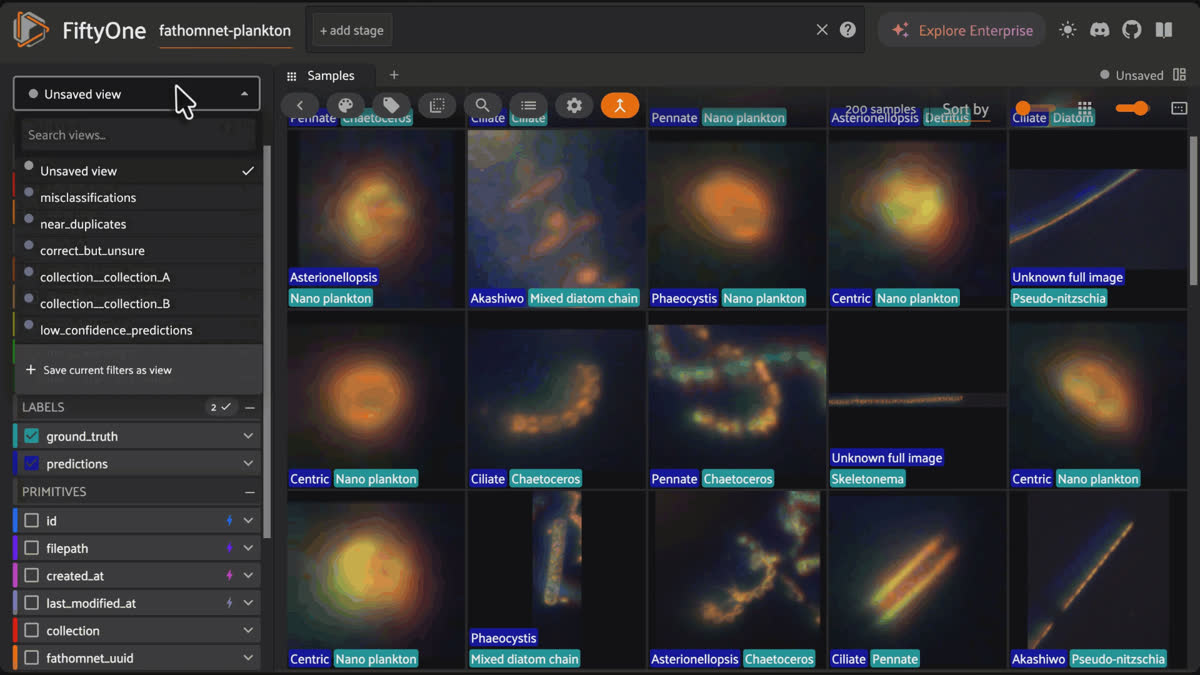The width and height of the screenshot is (1200, 675).
Task: Check the id field checkbox
Action: pyautogui.click(x=31, y=521)
